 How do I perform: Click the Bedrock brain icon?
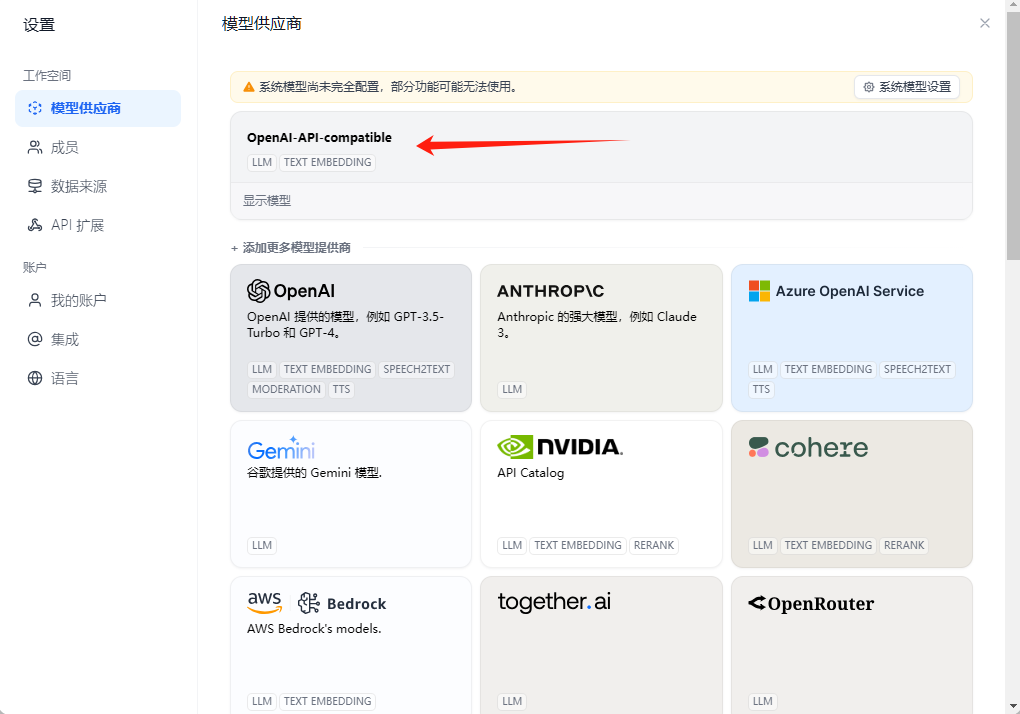[x=309, y=603]
